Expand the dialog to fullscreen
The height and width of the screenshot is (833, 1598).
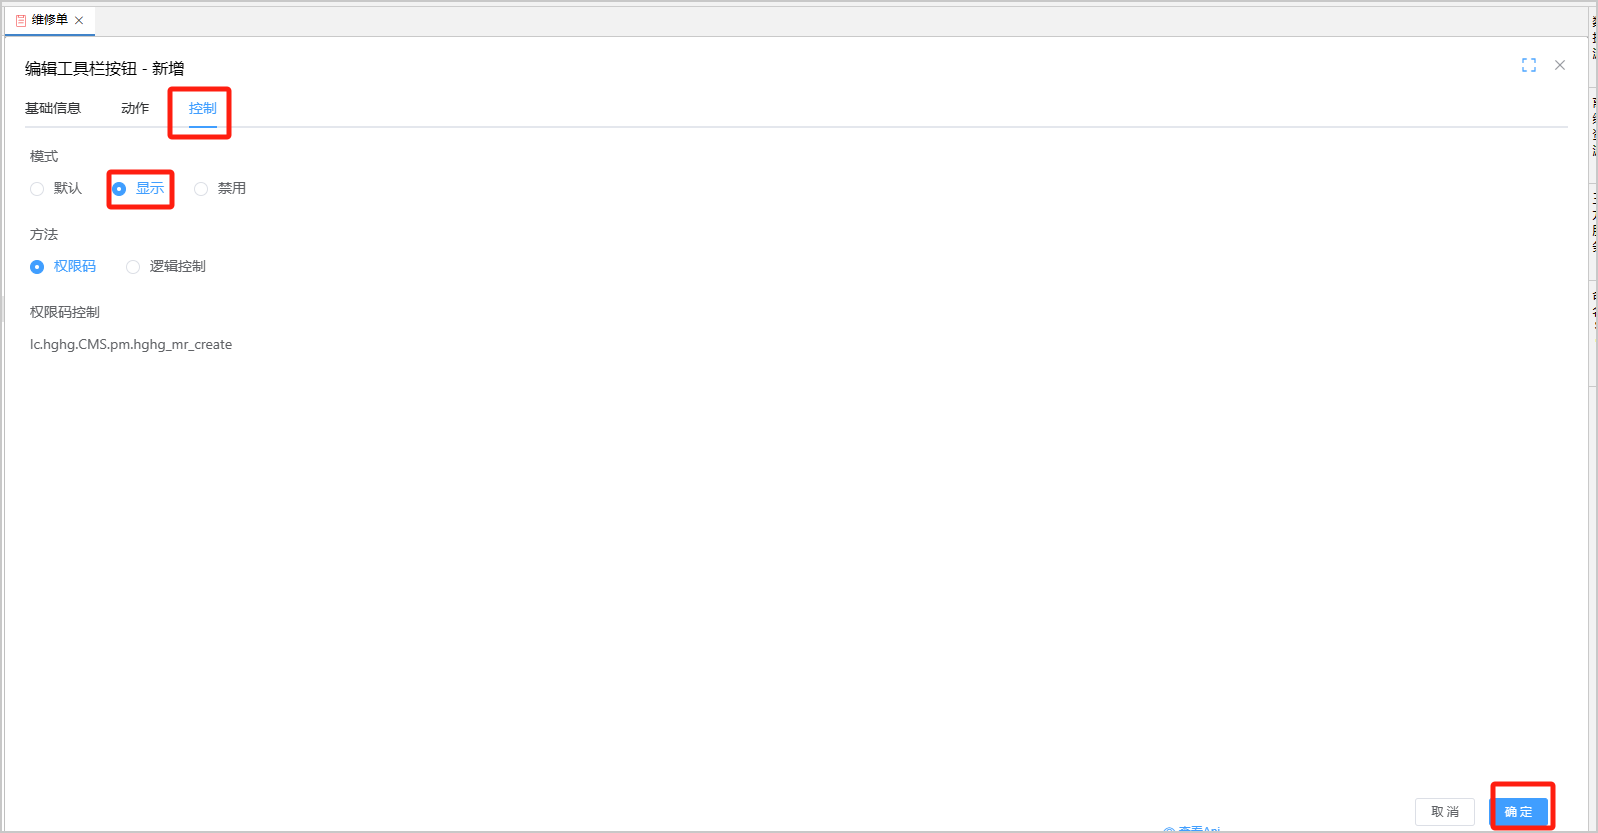(x=1528, y=65)
